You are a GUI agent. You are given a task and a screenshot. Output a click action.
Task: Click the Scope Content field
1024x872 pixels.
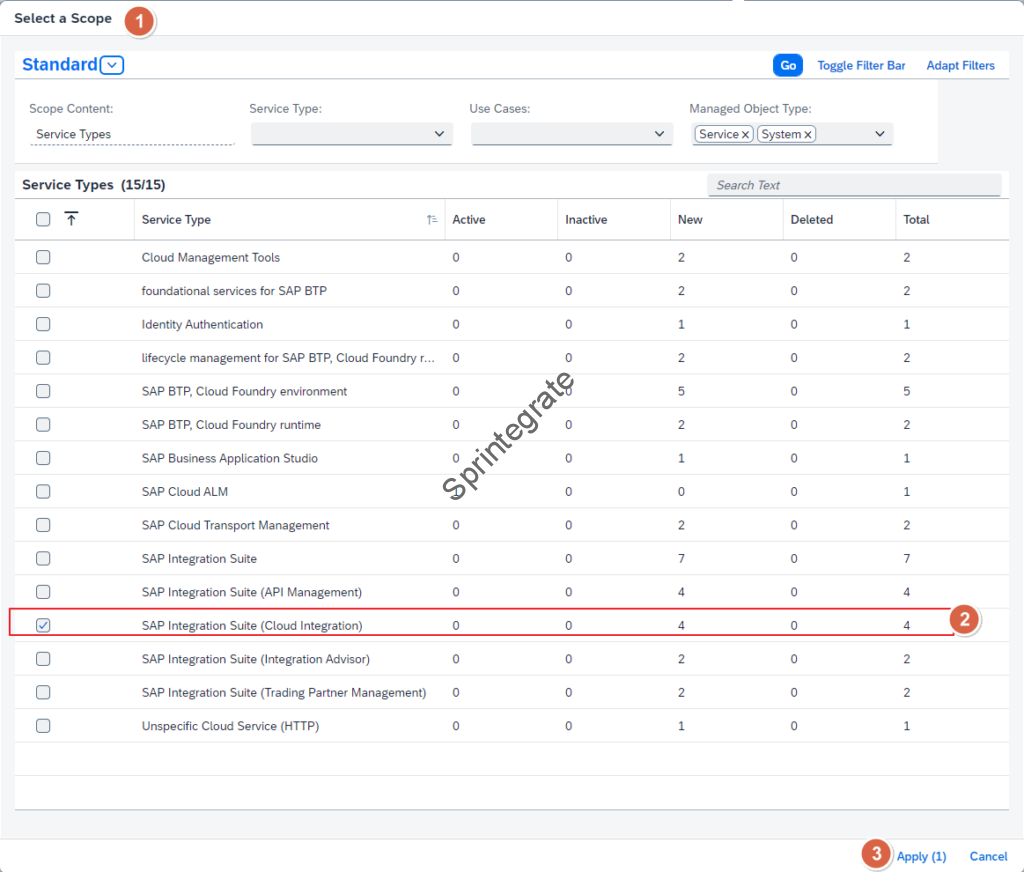coord(130,134)
